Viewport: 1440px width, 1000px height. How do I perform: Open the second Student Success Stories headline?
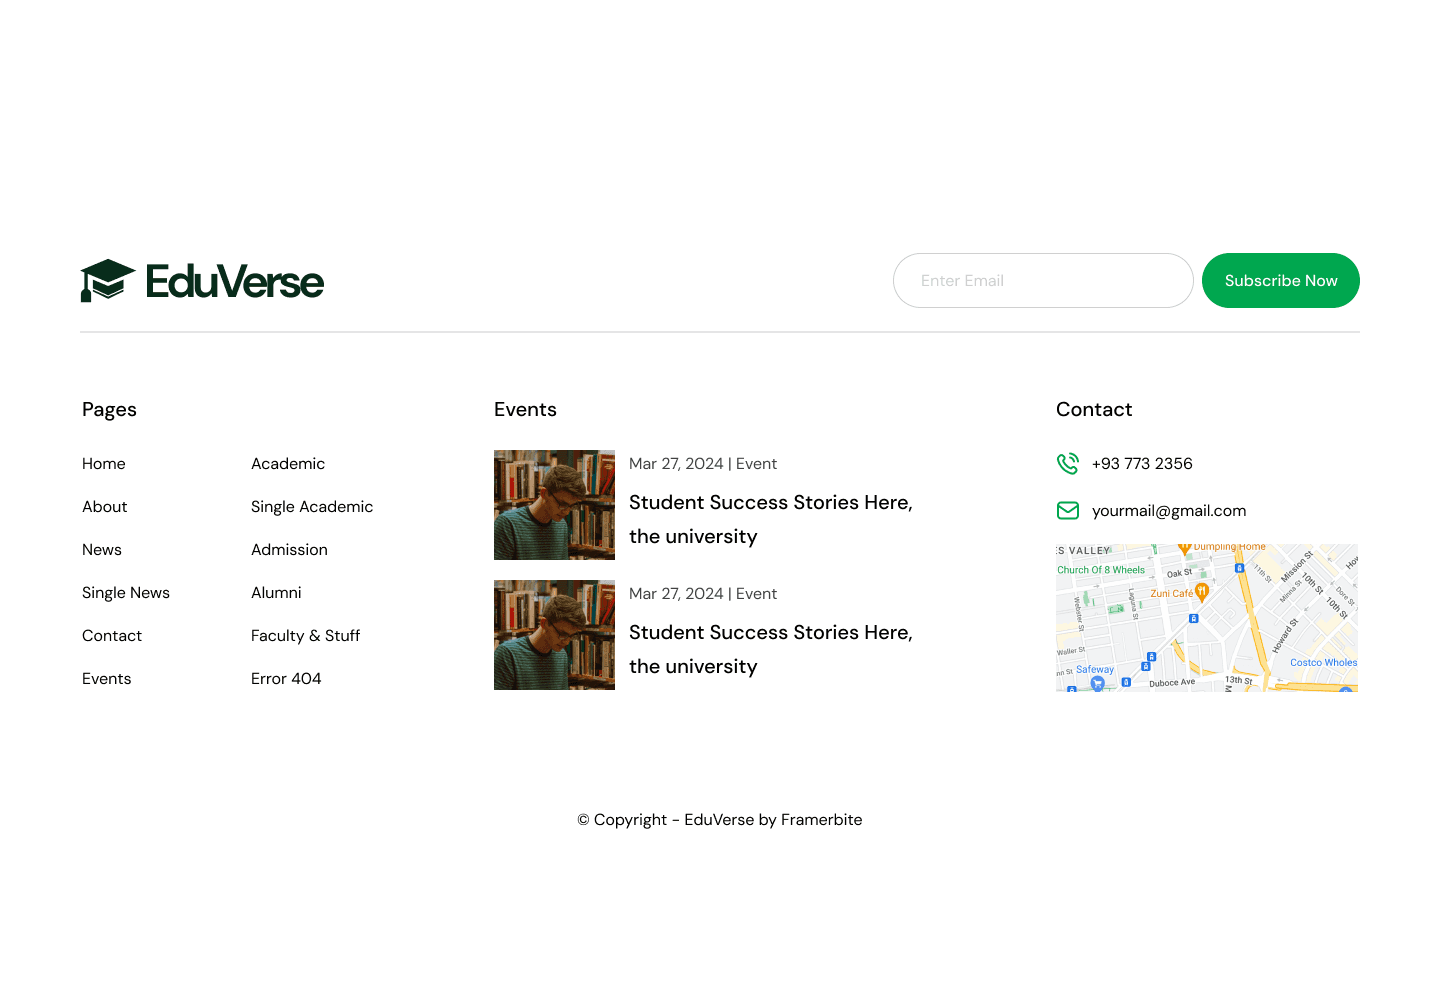click(771, 650)
